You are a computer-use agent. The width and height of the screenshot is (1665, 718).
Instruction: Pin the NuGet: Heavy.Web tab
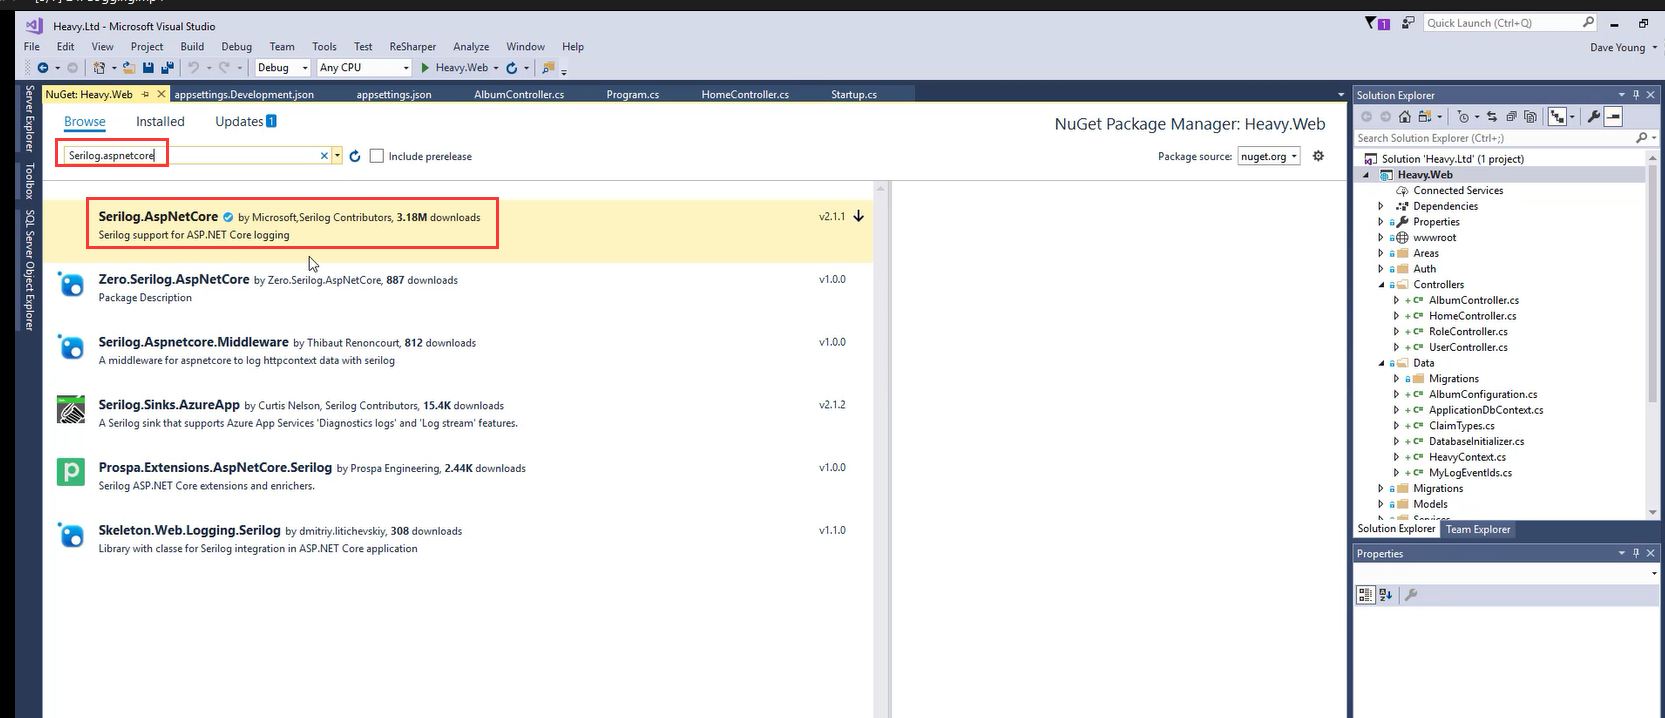pos(146,94)
